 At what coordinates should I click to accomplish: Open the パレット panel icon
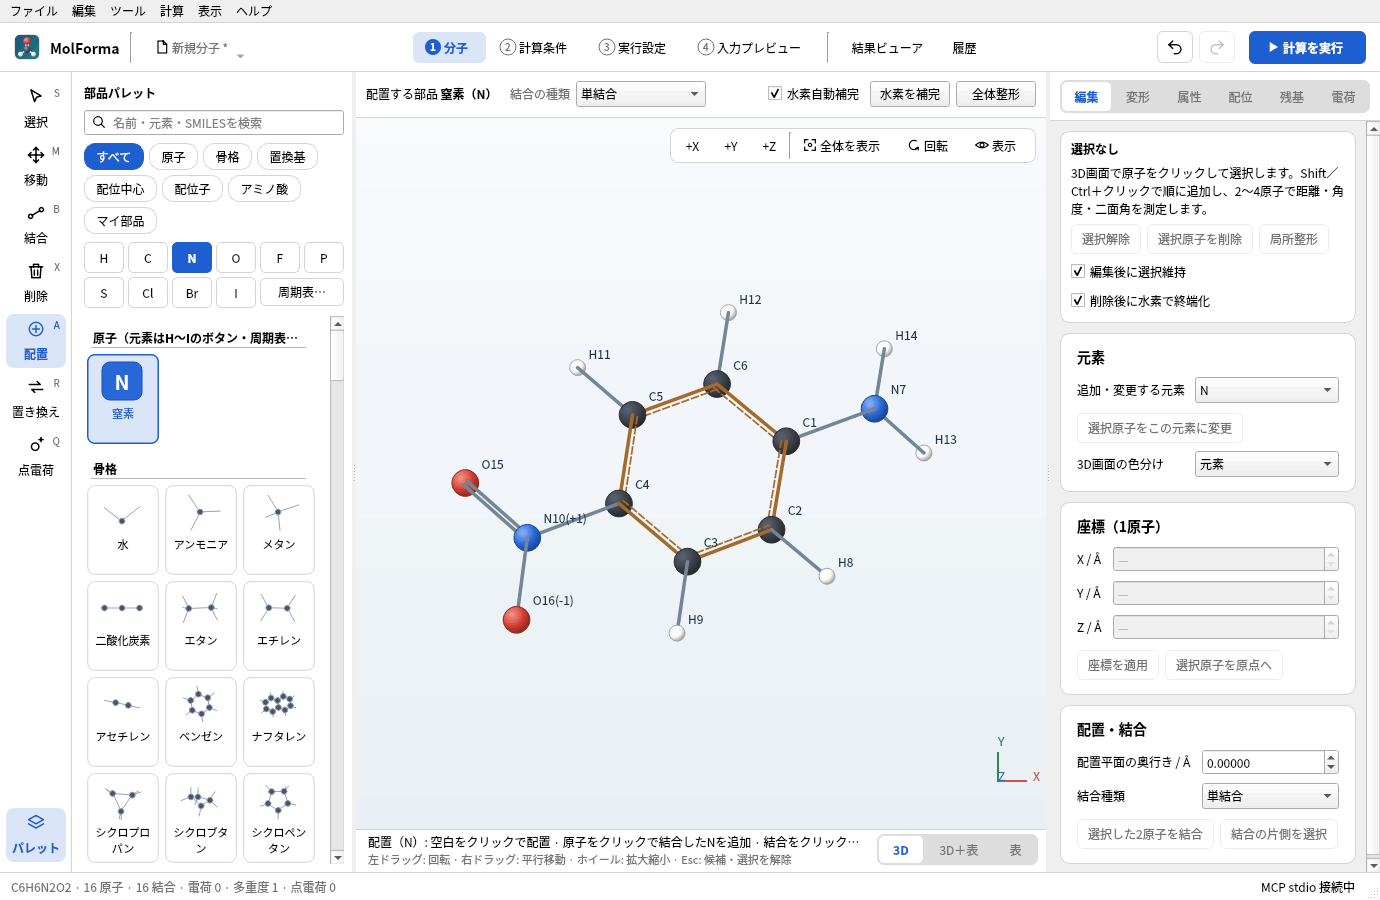pyautogui.click(x=36, y=834)
